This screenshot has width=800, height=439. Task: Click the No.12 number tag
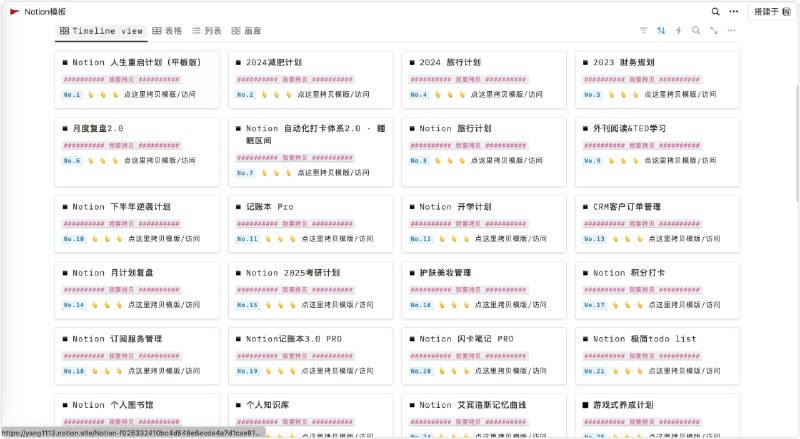coord(421,238)
